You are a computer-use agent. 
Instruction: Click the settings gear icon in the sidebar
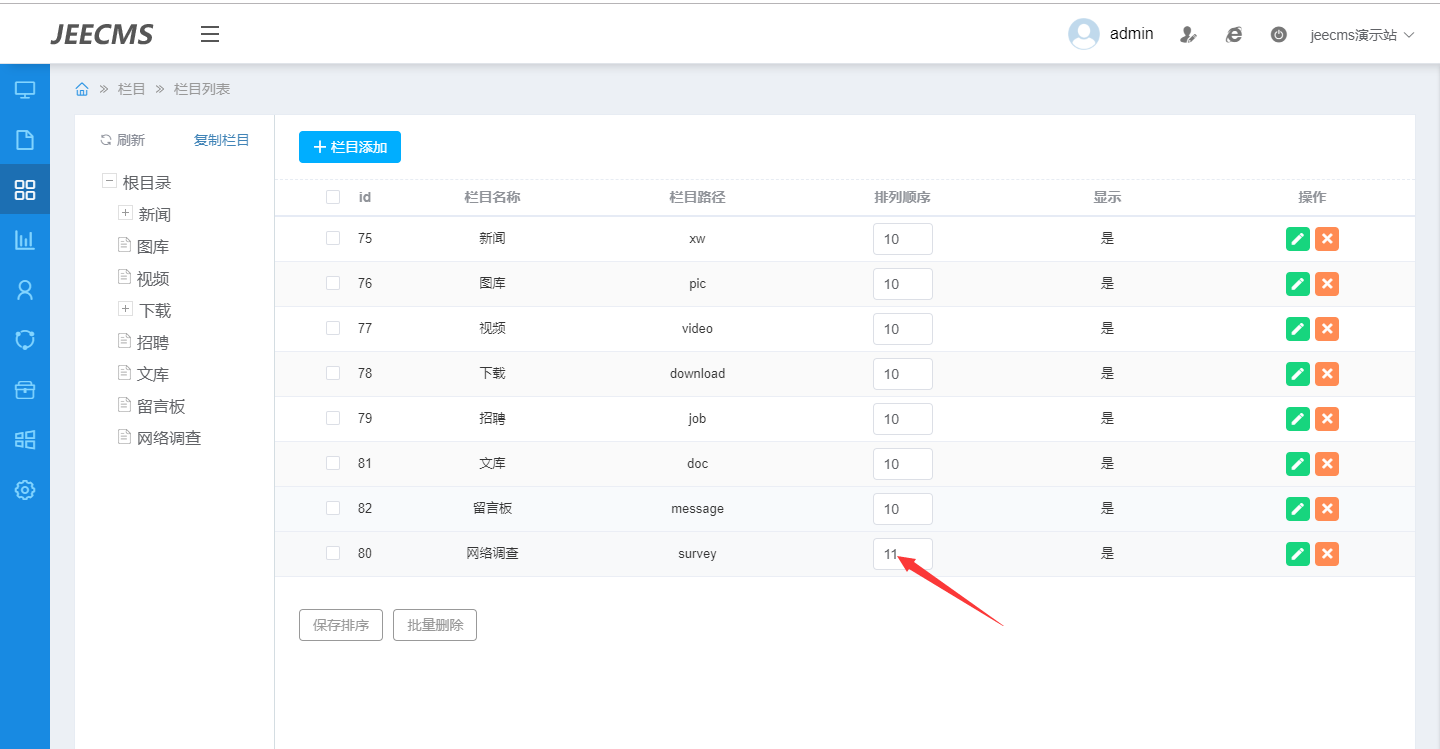point(25,490)
